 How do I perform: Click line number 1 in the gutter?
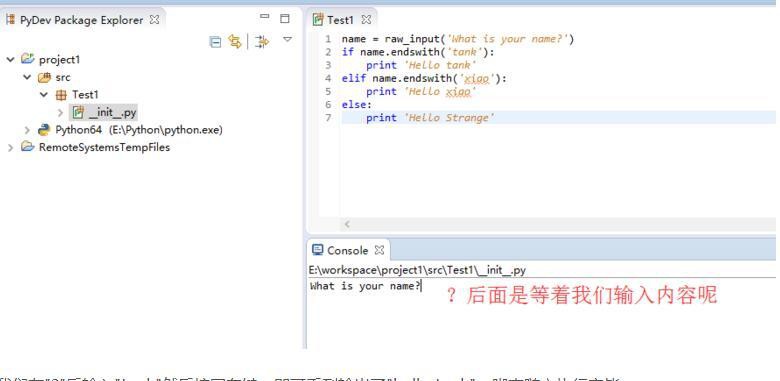(x=328, y=39)
